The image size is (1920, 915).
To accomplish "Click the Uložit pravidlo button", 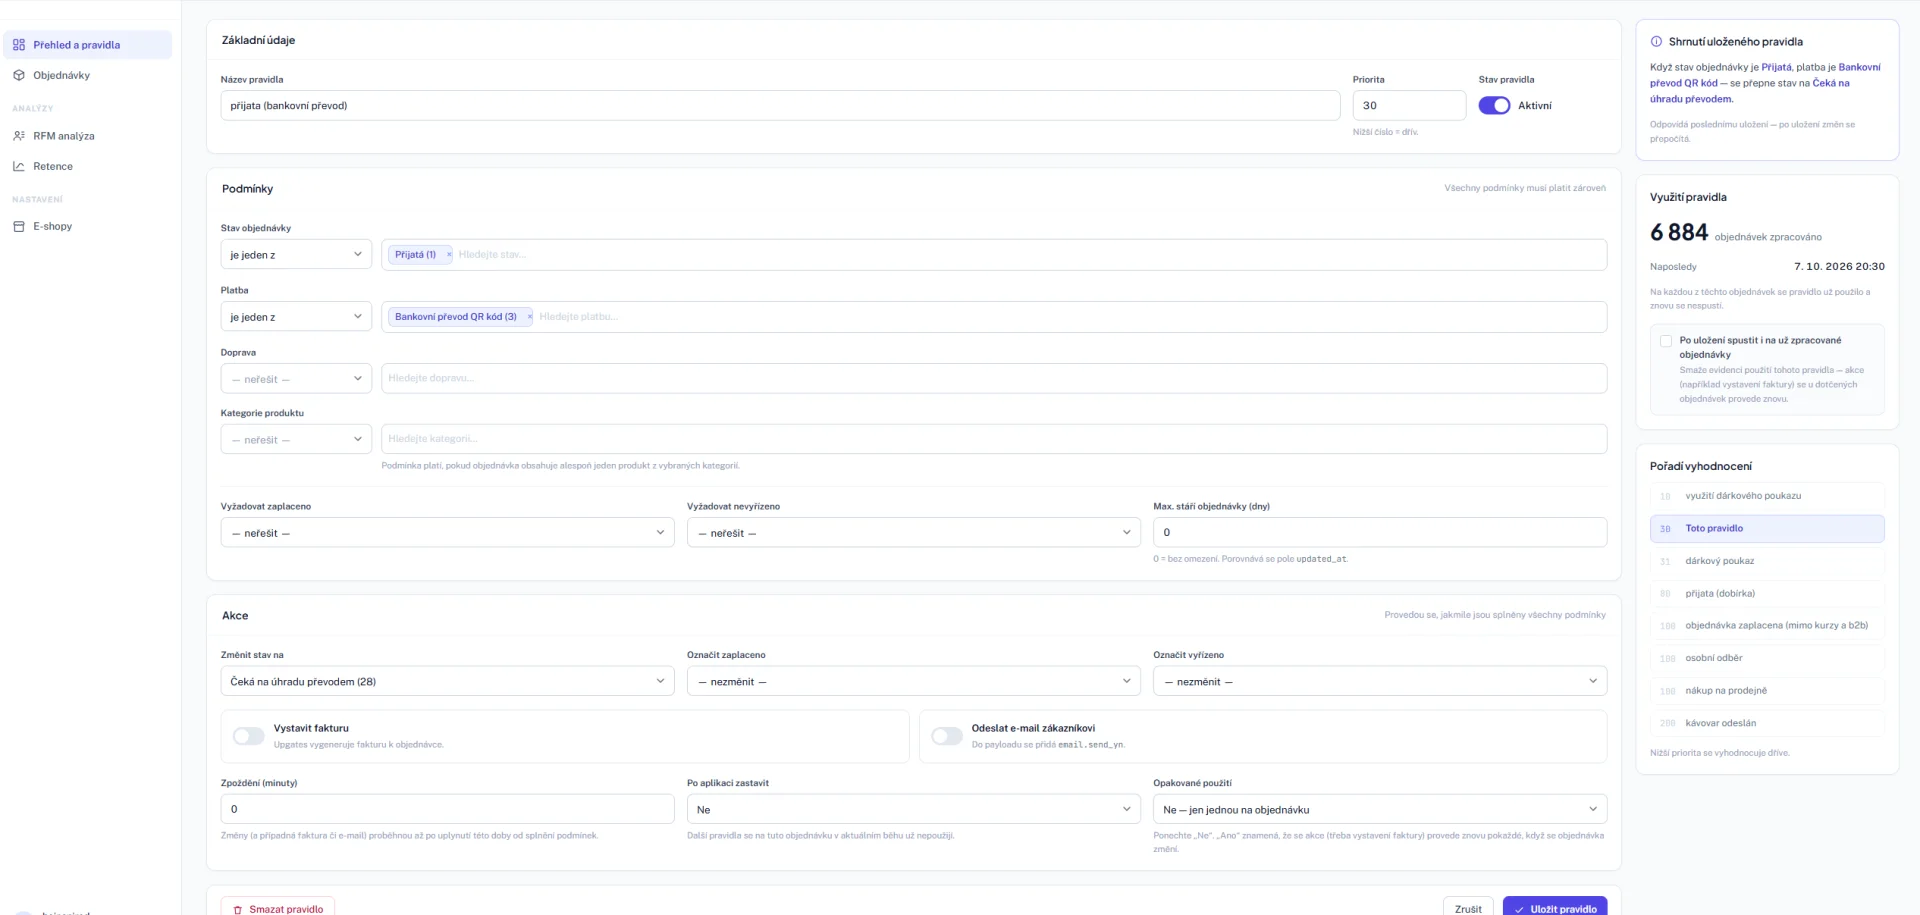I will click(x=1555, y=908).
